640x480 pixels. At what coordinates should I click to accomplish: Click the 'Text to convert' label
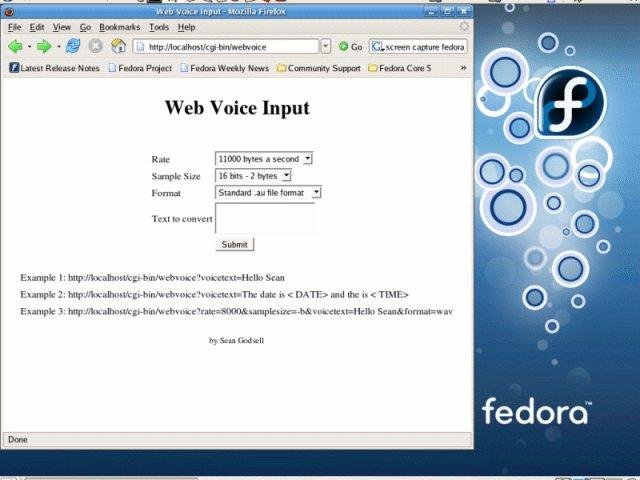point(182,219)
